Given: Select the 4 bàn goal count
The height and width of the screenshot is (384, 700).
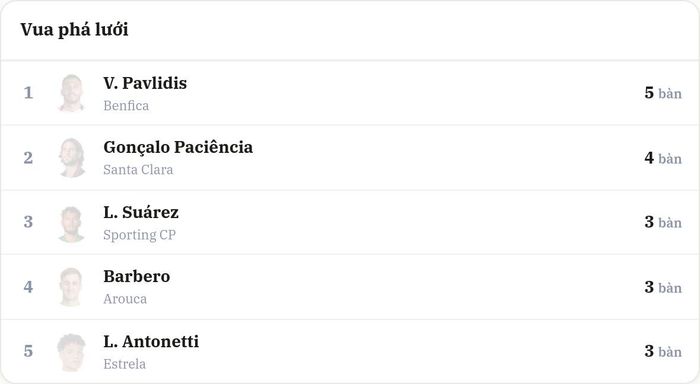Looking at the screenshot, I should [x=663, y=158].
